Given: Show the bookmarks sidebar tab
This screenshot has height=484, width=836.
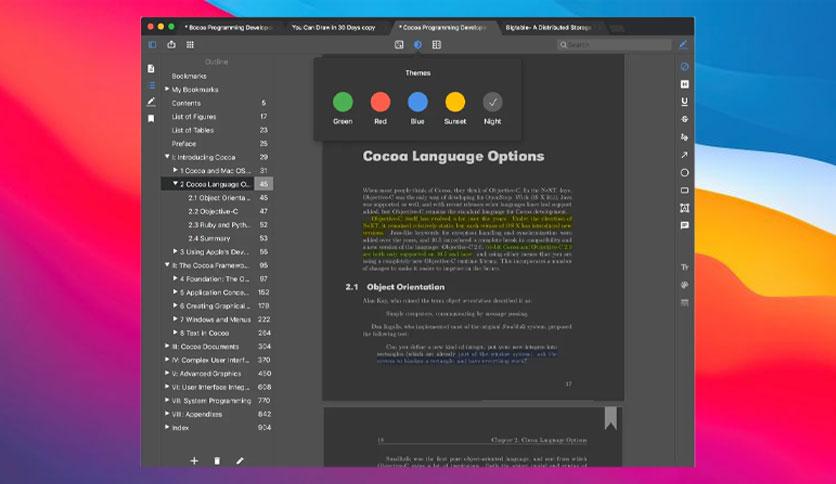Looking at the screenshot, I should click(151, 118).
